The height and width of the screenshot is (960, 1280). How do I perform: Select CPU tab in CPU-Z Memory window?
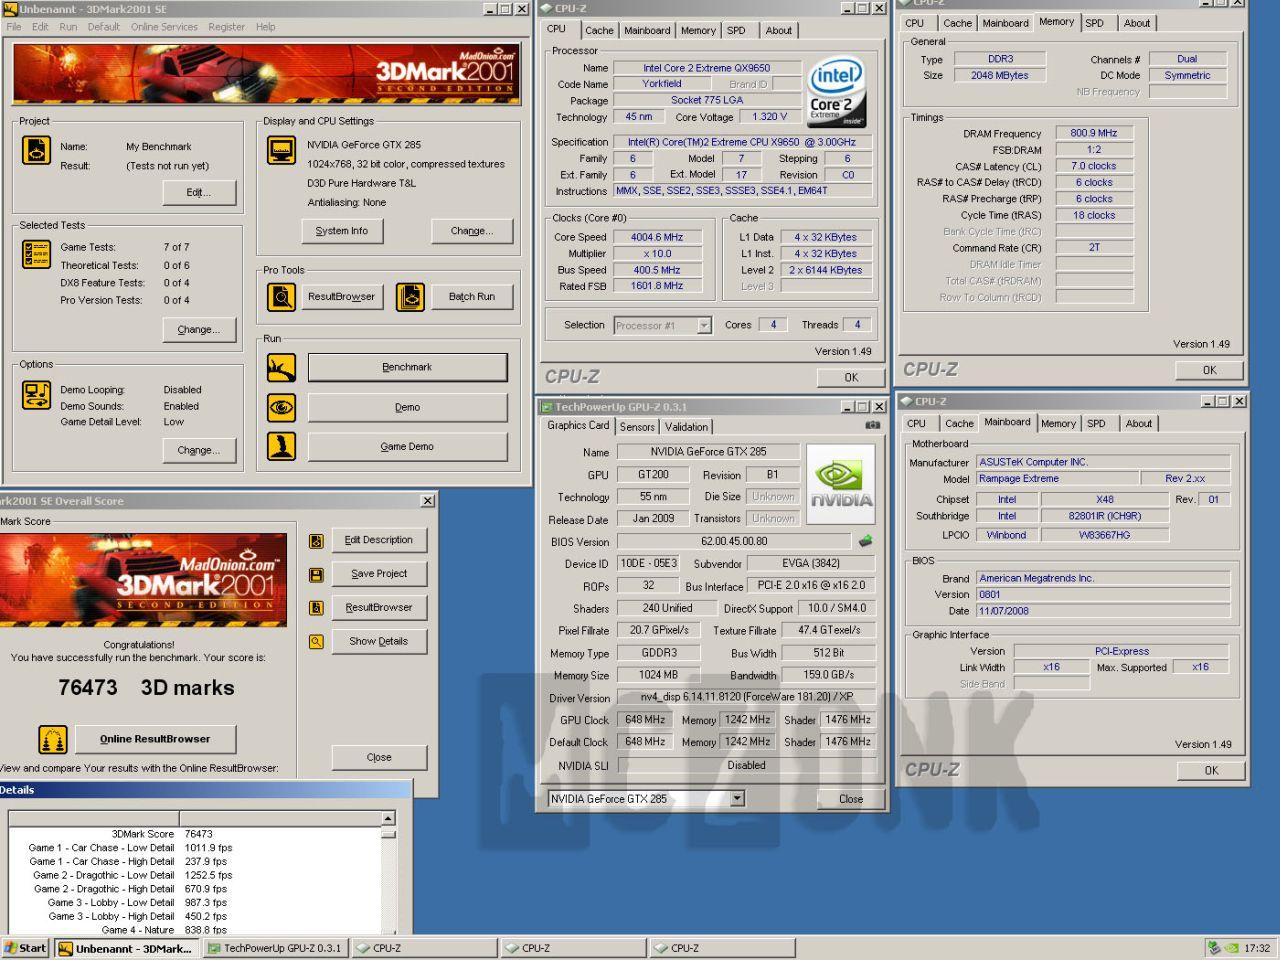click(915, 23)
